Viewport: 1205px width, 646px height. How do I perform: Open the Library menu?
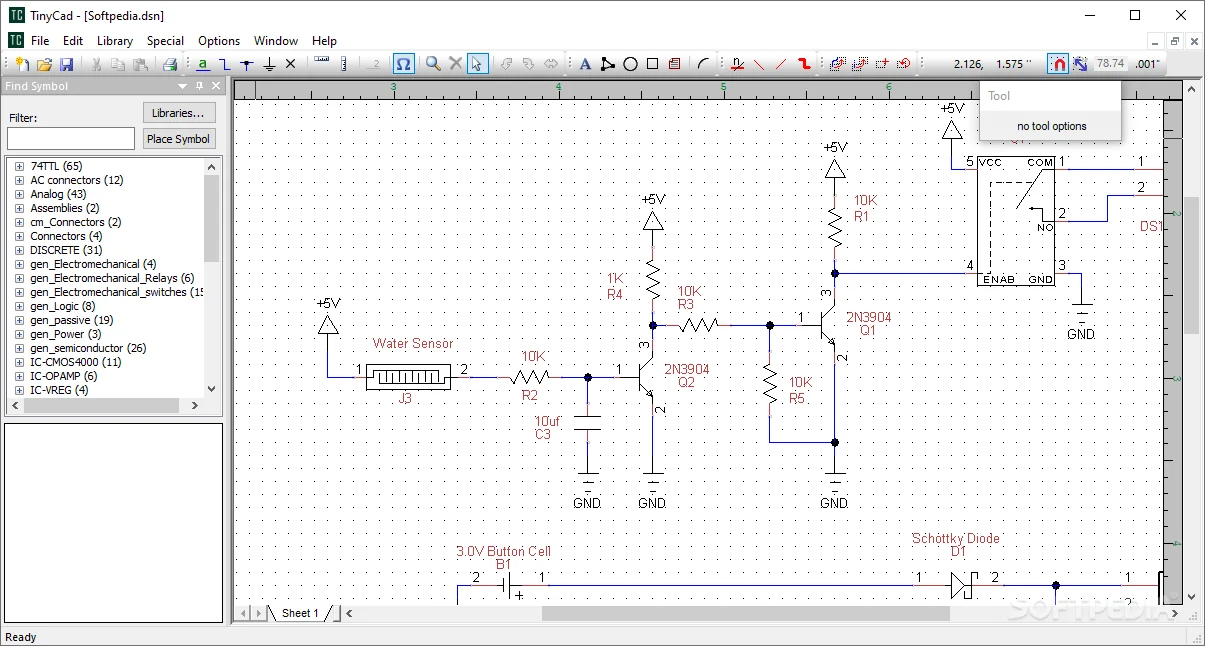(x=114, y=41)
